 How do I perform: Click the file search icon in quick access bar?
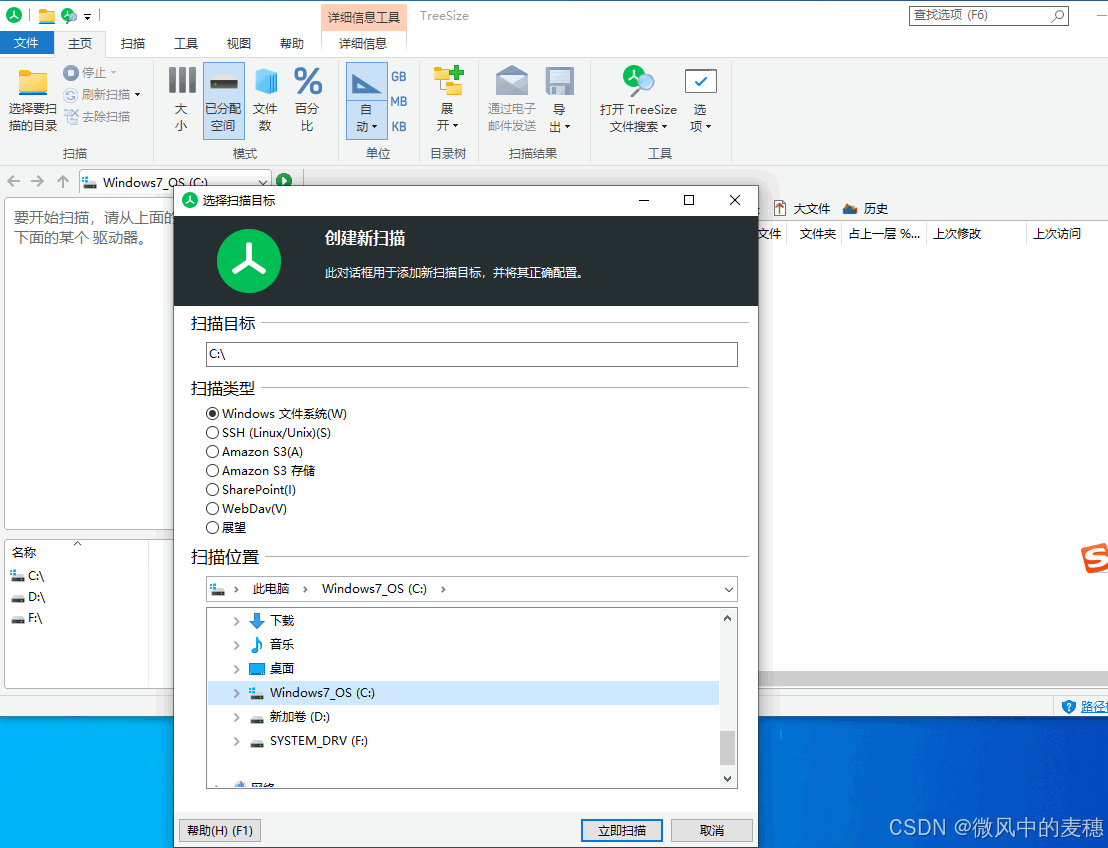[x=69, y=16]
